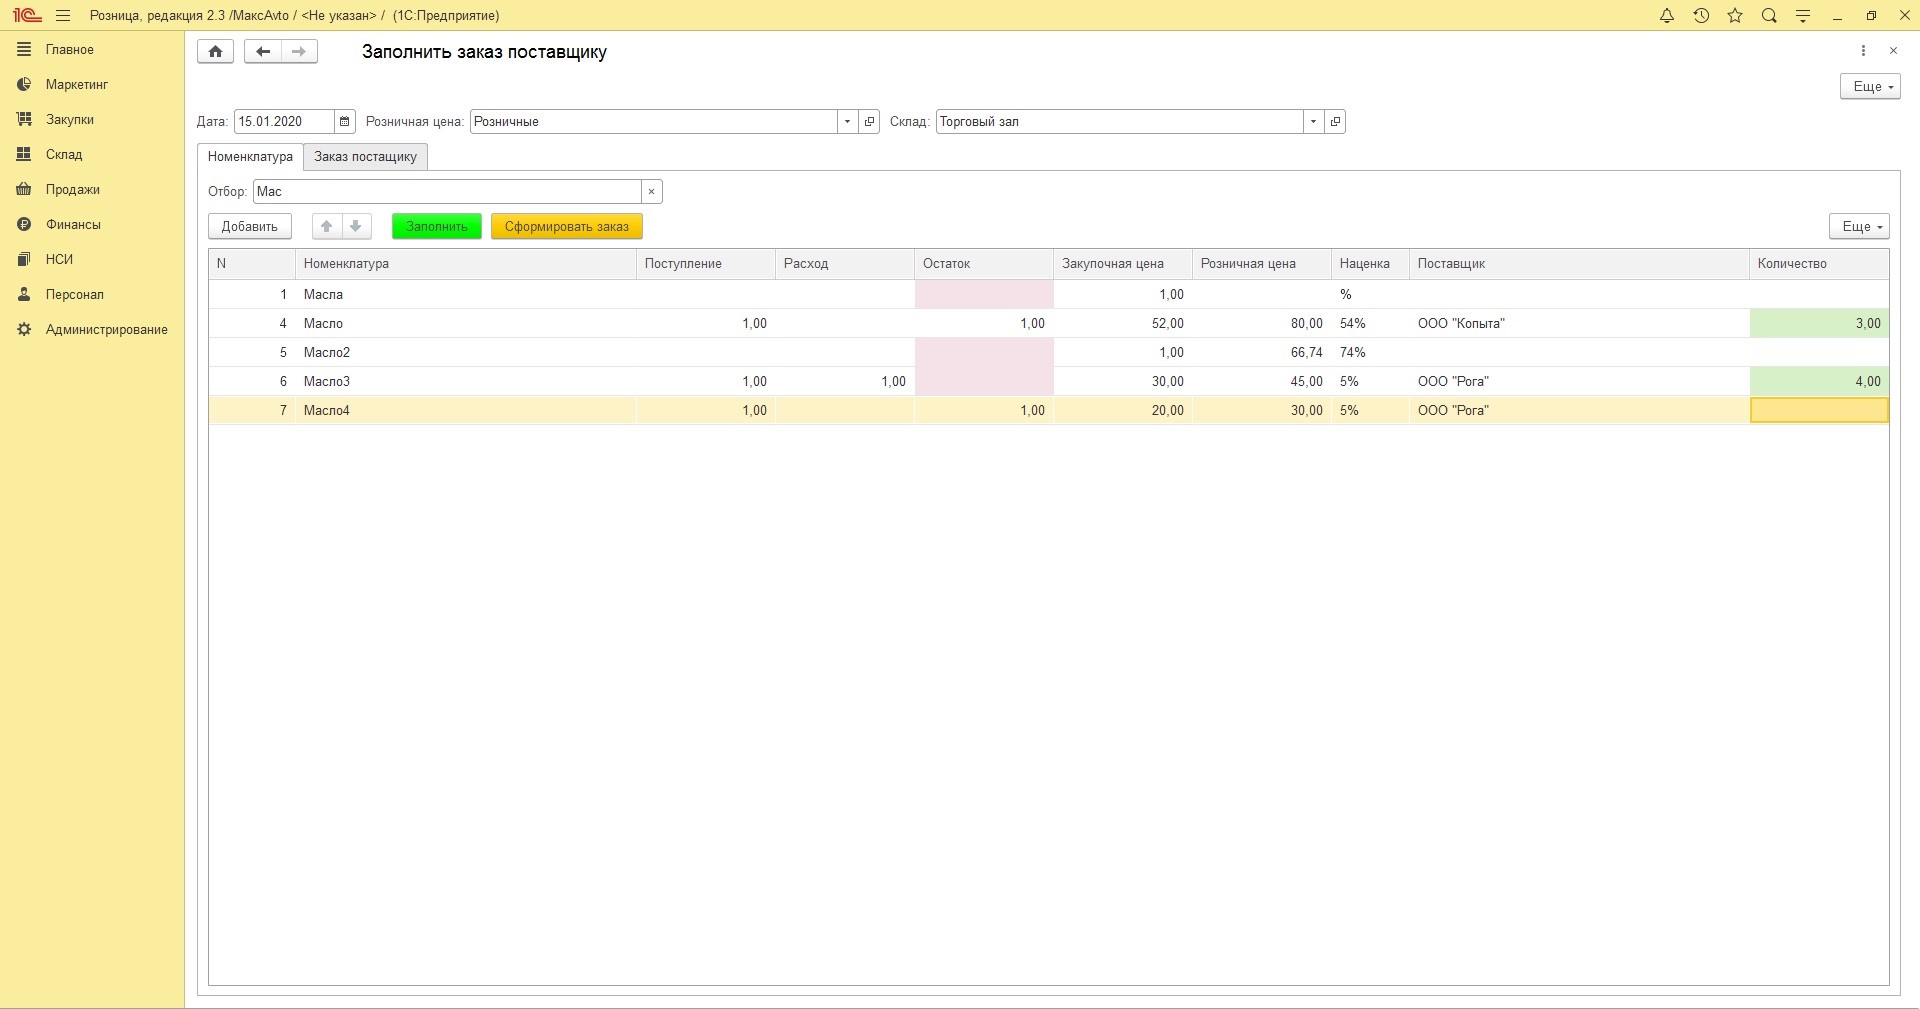Click Поставщик column header
Screen dimensions: 1920x1009
1579,264
